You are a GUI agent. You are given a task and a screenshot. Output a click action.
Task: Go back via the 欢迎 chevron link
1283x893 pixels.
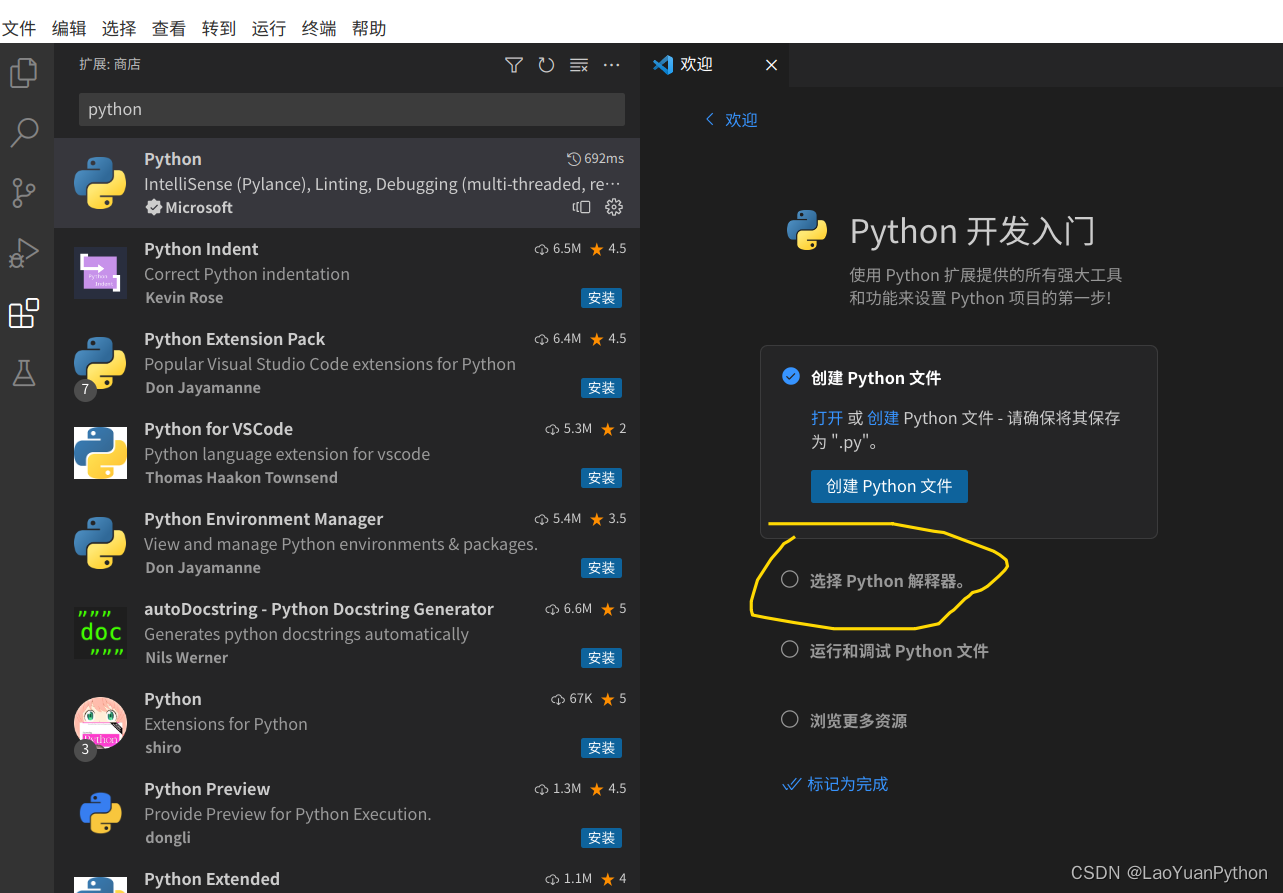[731, 120]
